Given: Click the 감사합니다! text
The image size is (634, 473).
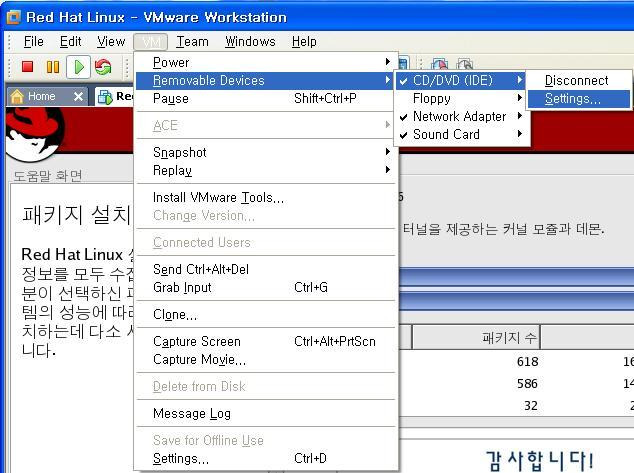Looking at the screenshot, I should (539, 461).
